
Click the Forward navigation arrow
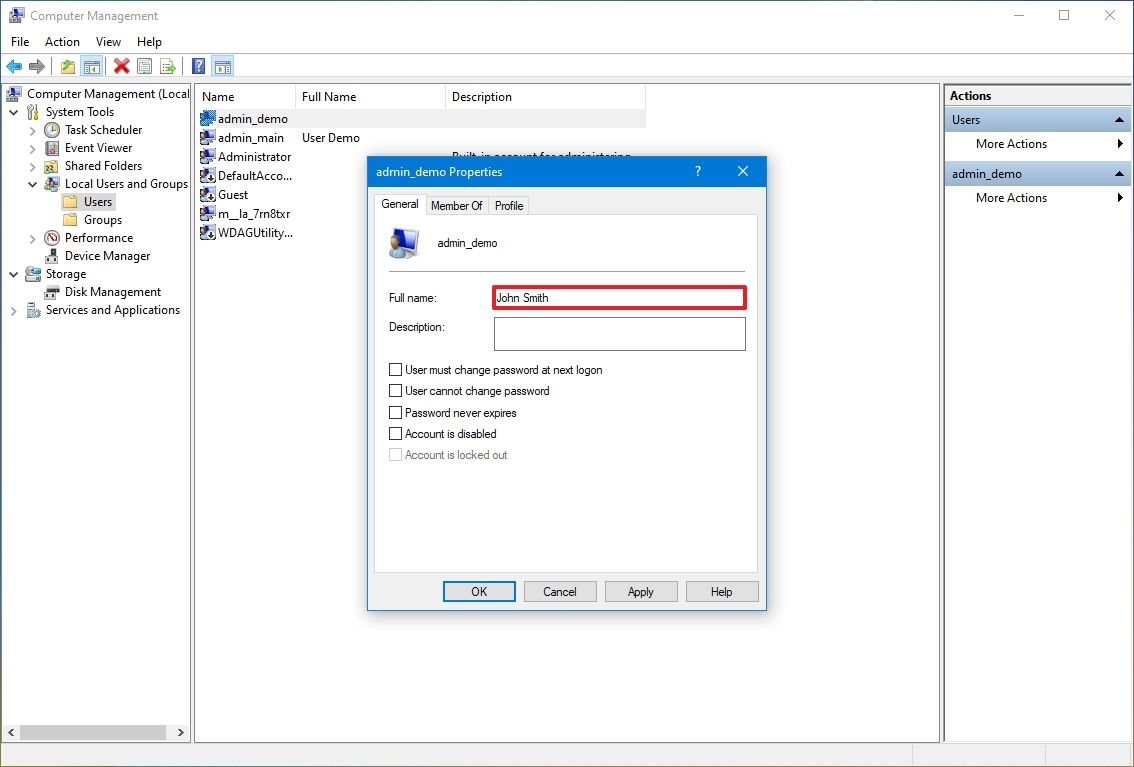tap(36, 66)
